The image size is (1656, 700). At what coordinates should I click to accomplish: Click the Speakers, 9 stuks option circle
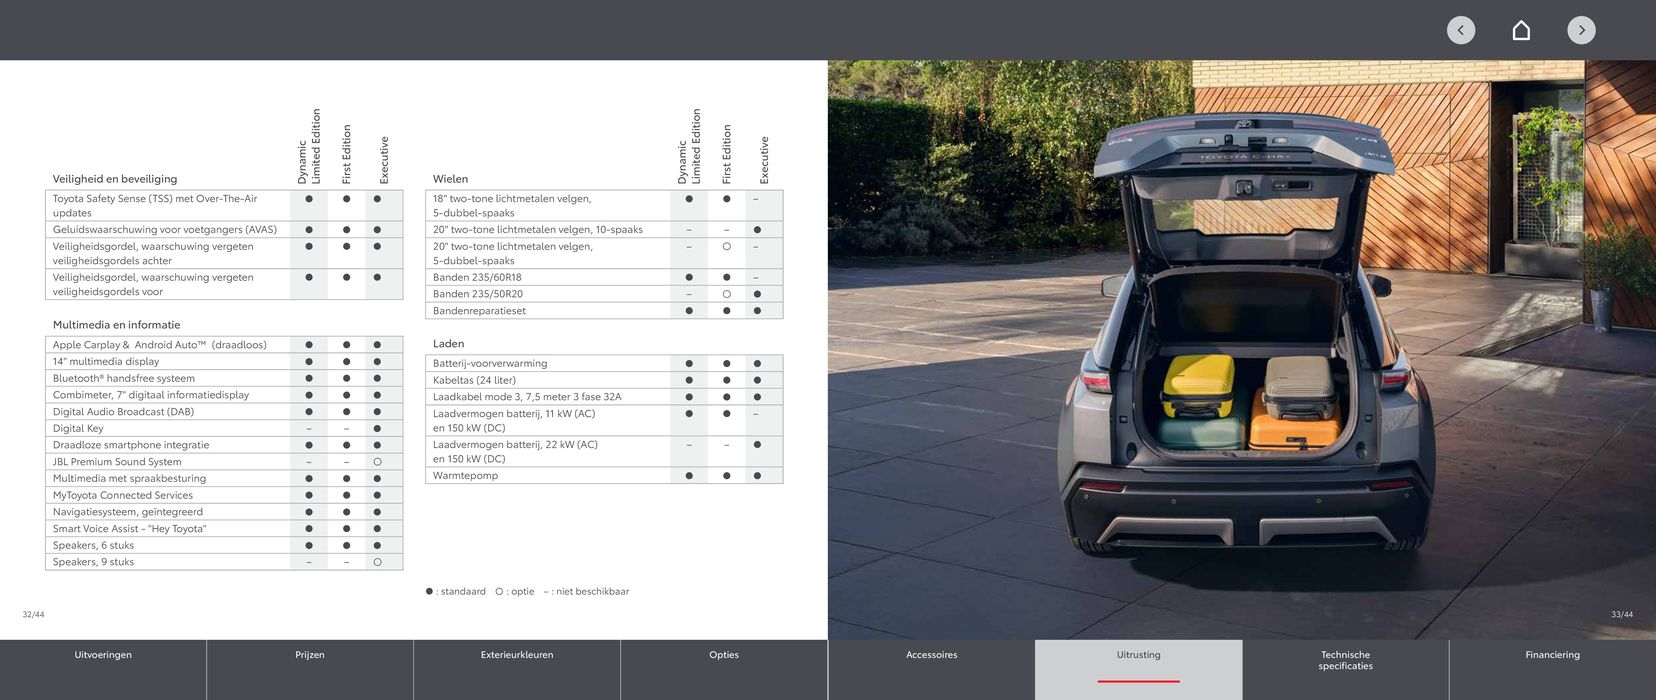pyautogui.click(x=377, y=562)
